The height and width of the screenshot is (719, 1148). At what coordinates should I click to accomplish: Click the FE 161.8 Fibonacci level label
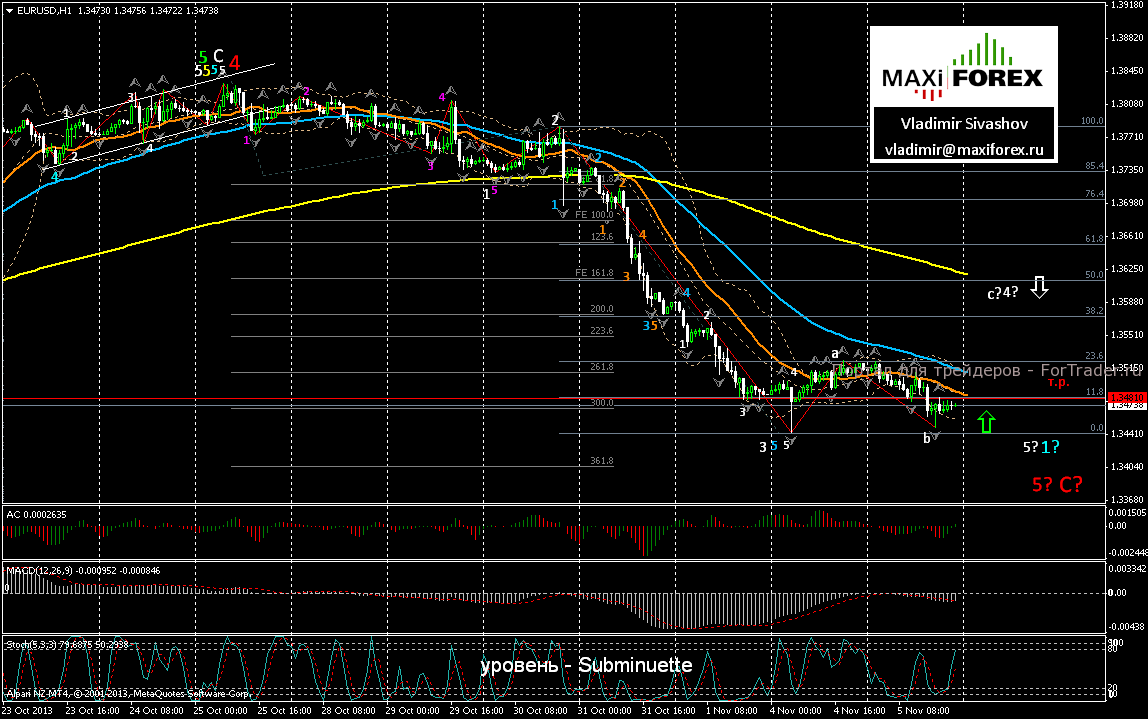coord(593,272)
